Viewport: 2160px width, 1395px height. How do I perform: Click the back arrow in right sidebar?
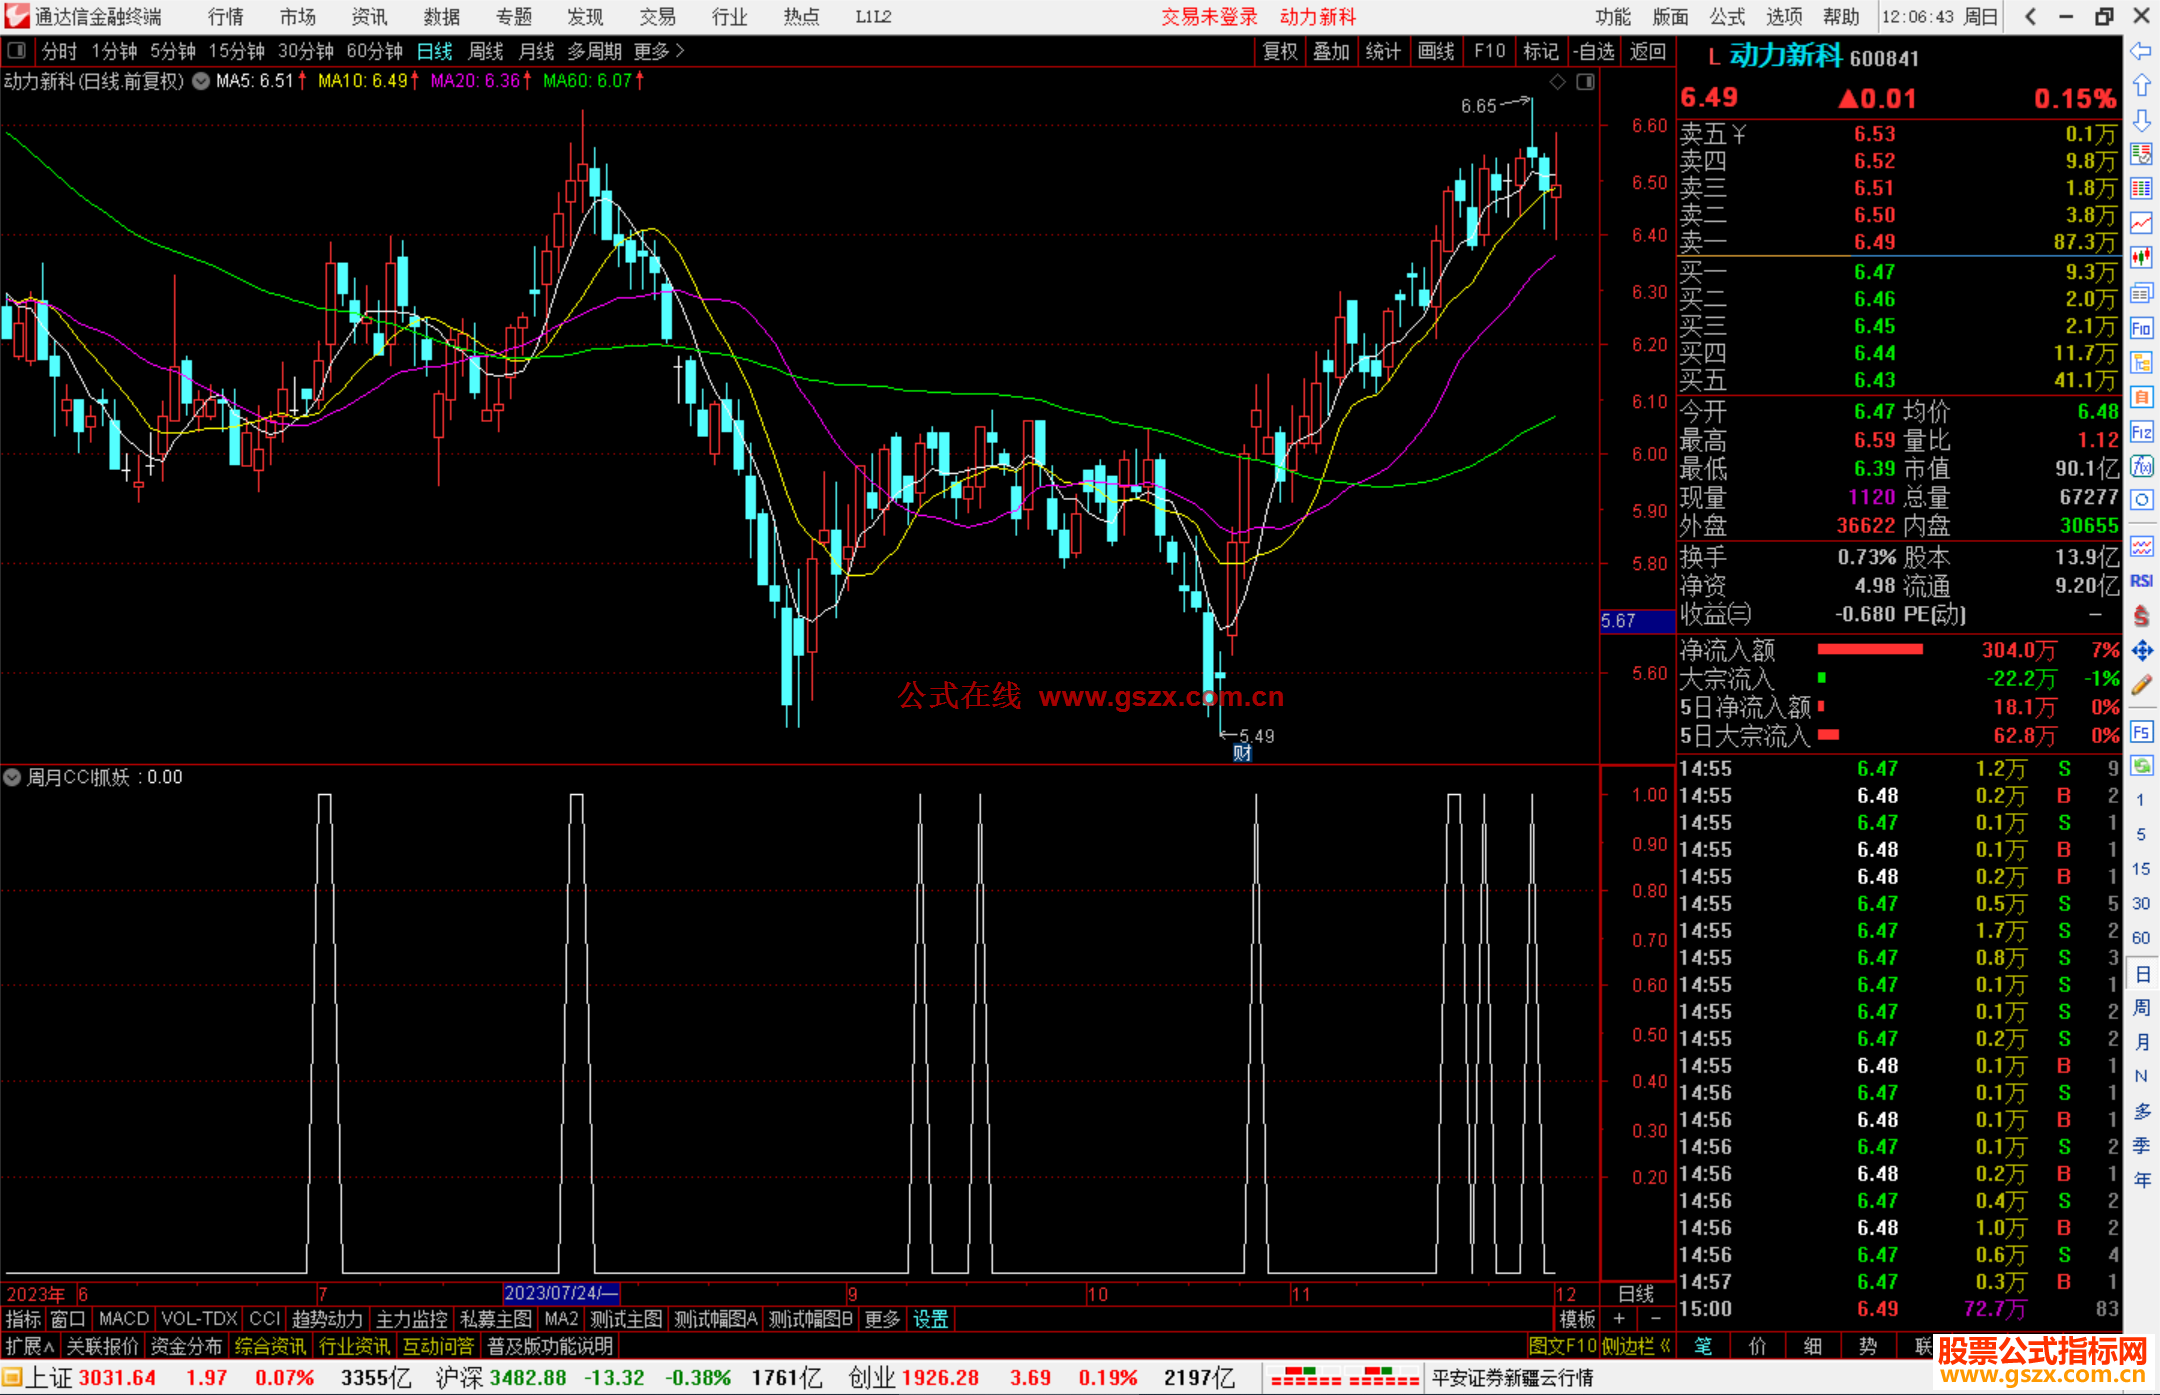click(2141, 51)
